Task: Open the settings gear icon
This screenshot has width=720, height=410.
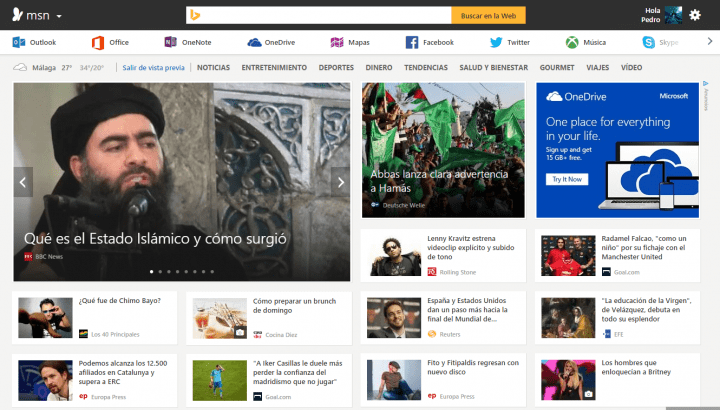Action: (695, 15)
